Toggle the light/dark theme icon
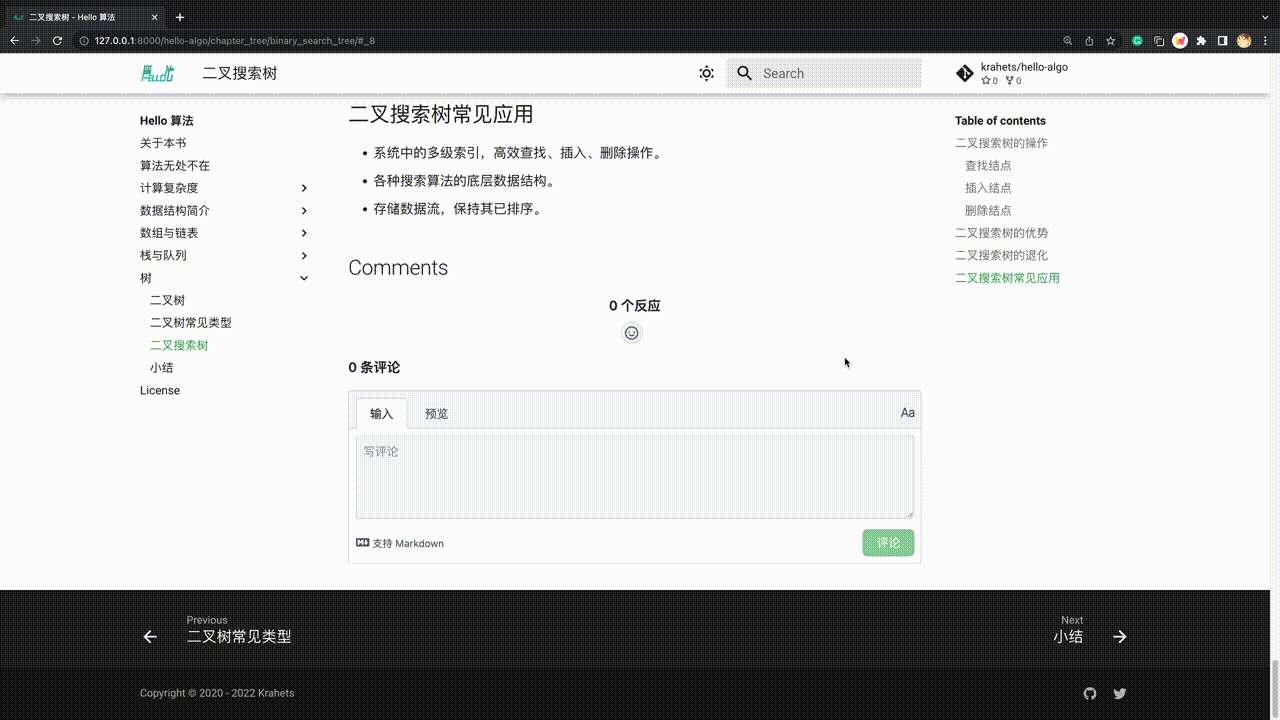Screen dimensions: 1280x720 [706, 73]
